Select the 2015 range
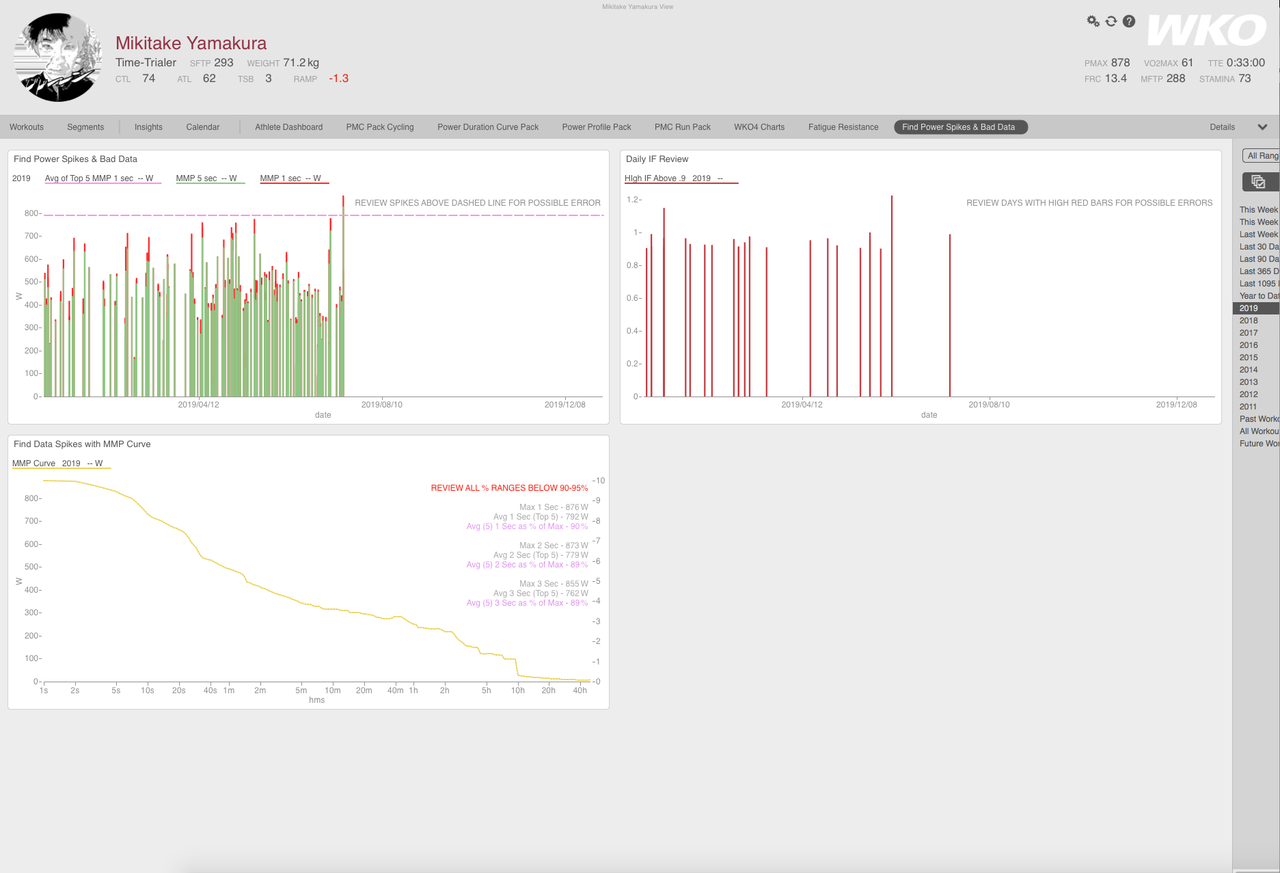The height and width of the screenshot is (873, 1280). pos(1249,358)
